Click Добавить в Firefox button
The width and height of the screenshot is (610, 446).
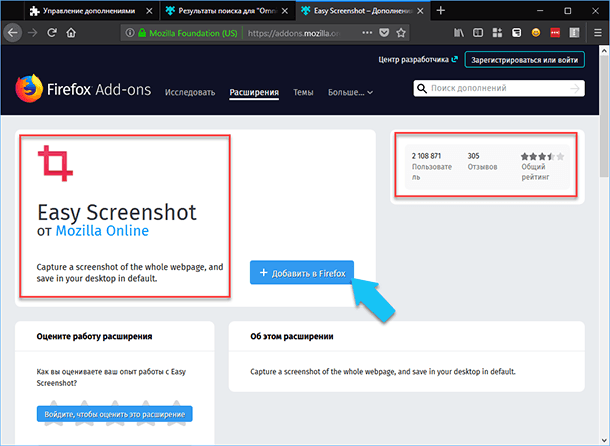[x=301, y=273]
